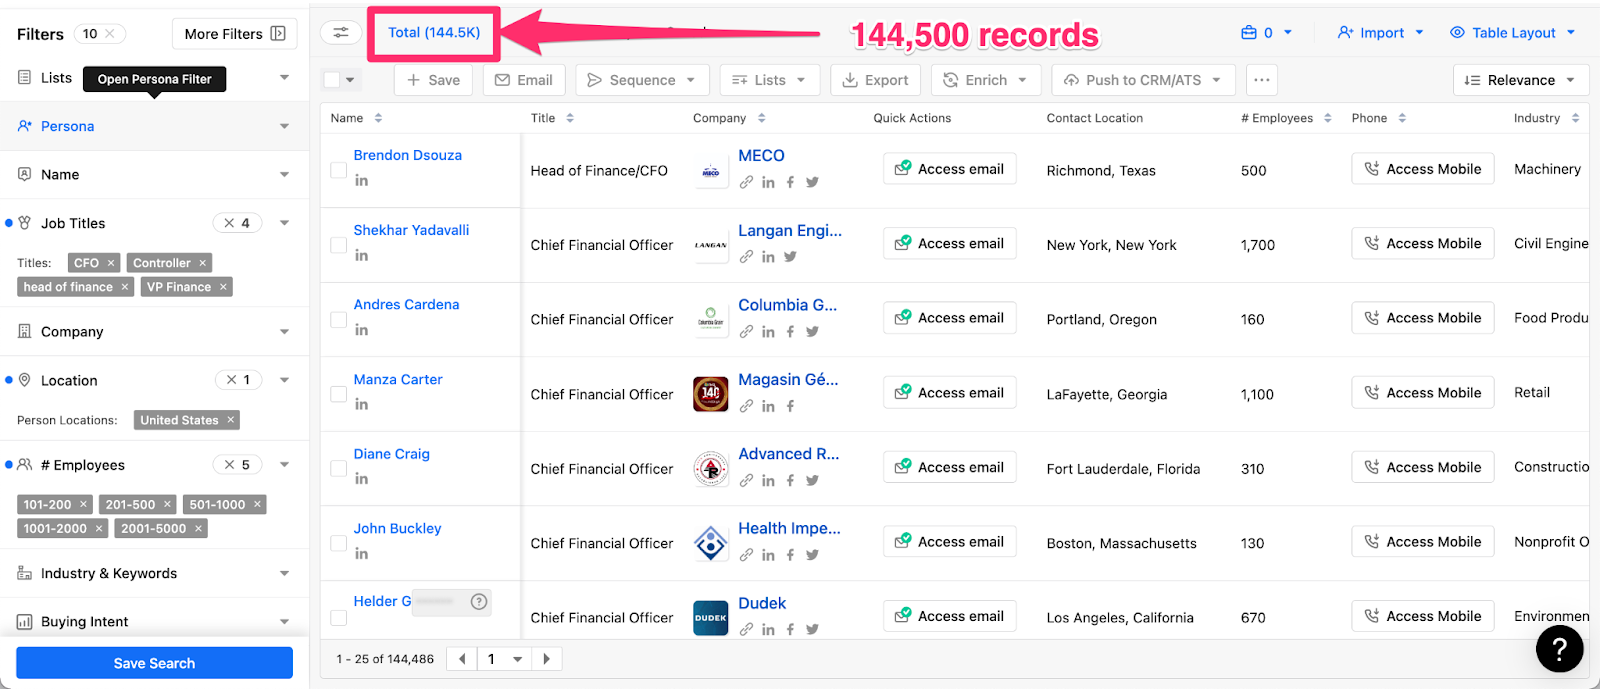The height and width of the screenshot is (689, 1600).
Task: Select Brendon Dsouza's row checkbox
Action: (338, 170)
